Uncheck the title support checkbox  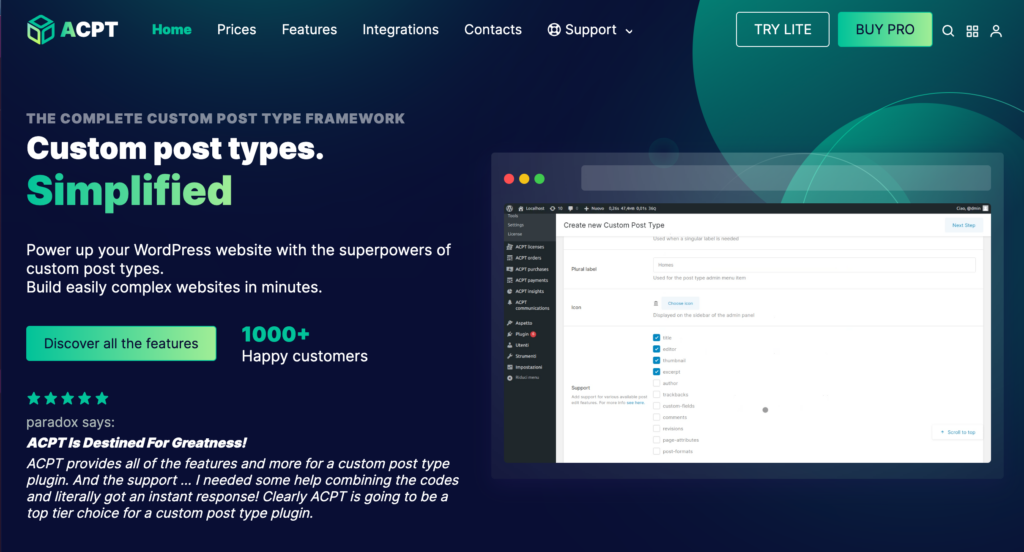[656, 338]
